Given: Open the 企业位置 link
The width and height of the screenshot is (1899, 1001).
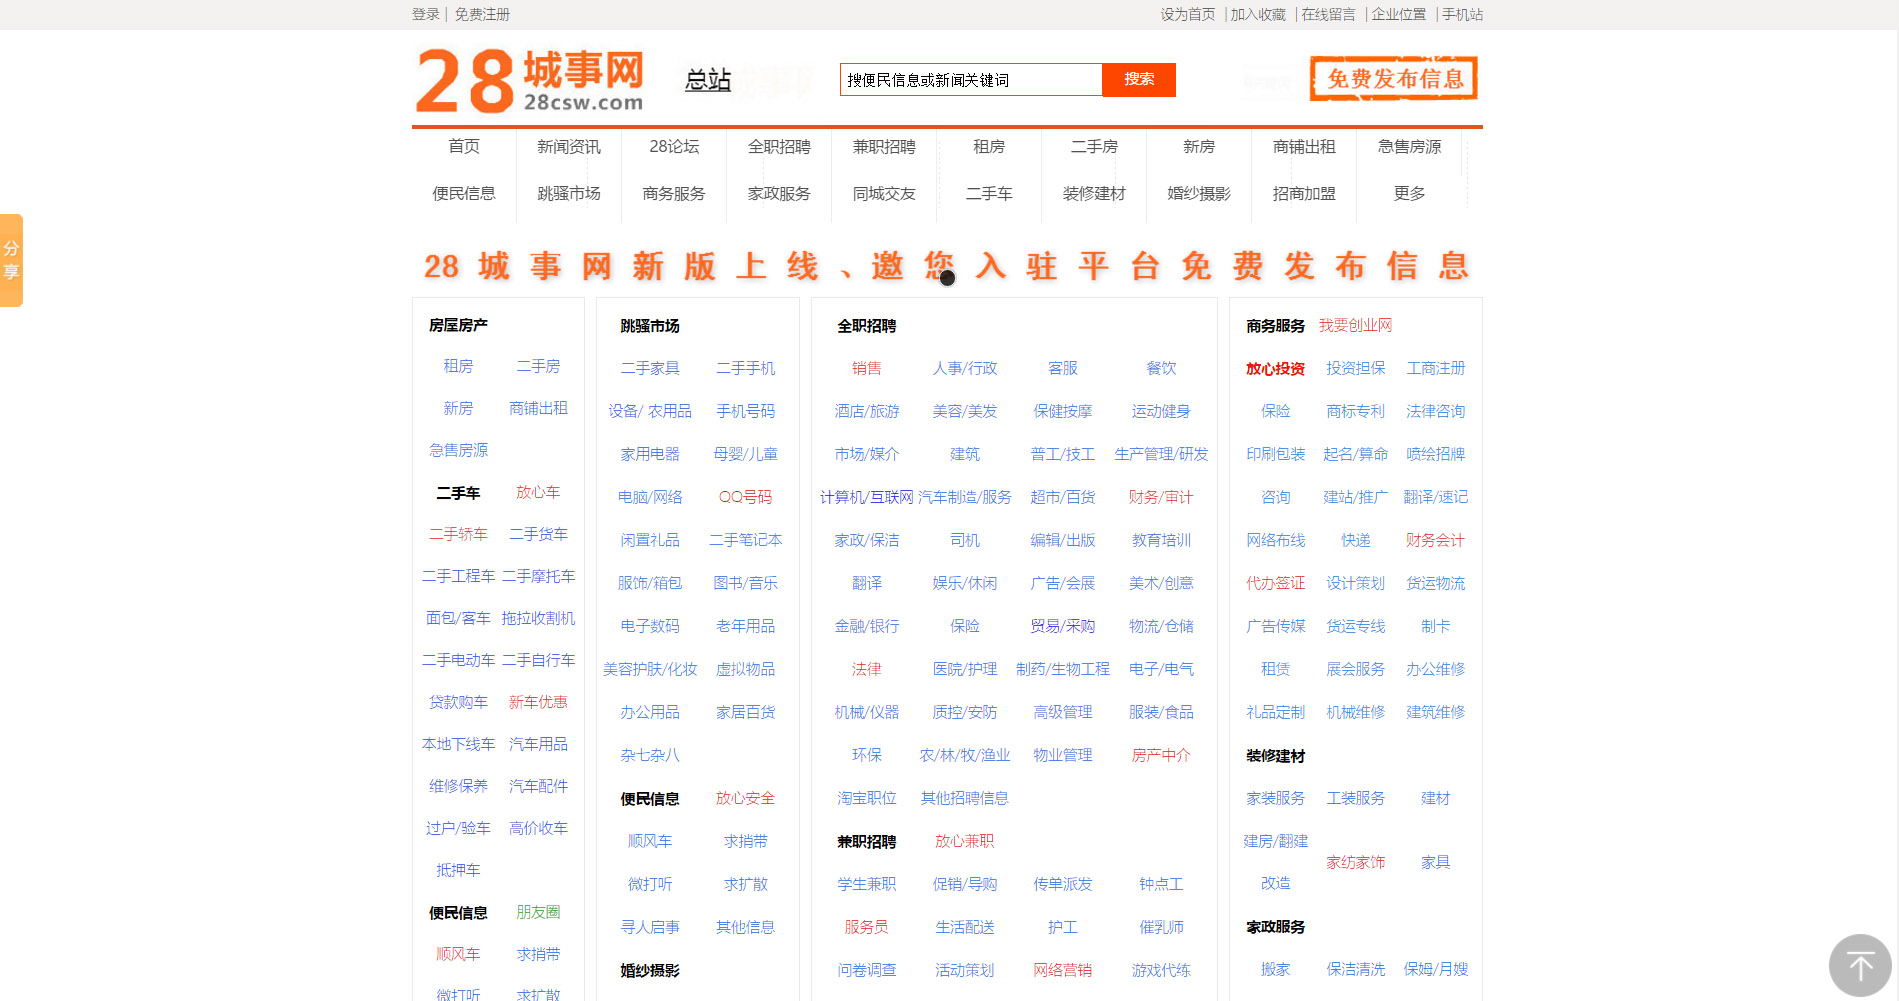Looking at the screenshot, I should 1398,14.
